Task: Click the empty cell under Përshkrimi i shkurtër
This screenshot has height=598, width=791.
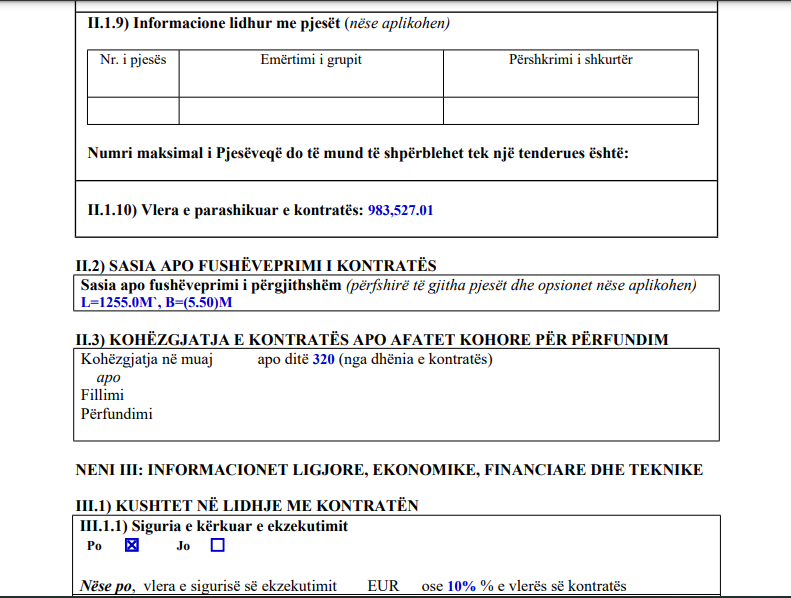Action: tap(571, 111)
